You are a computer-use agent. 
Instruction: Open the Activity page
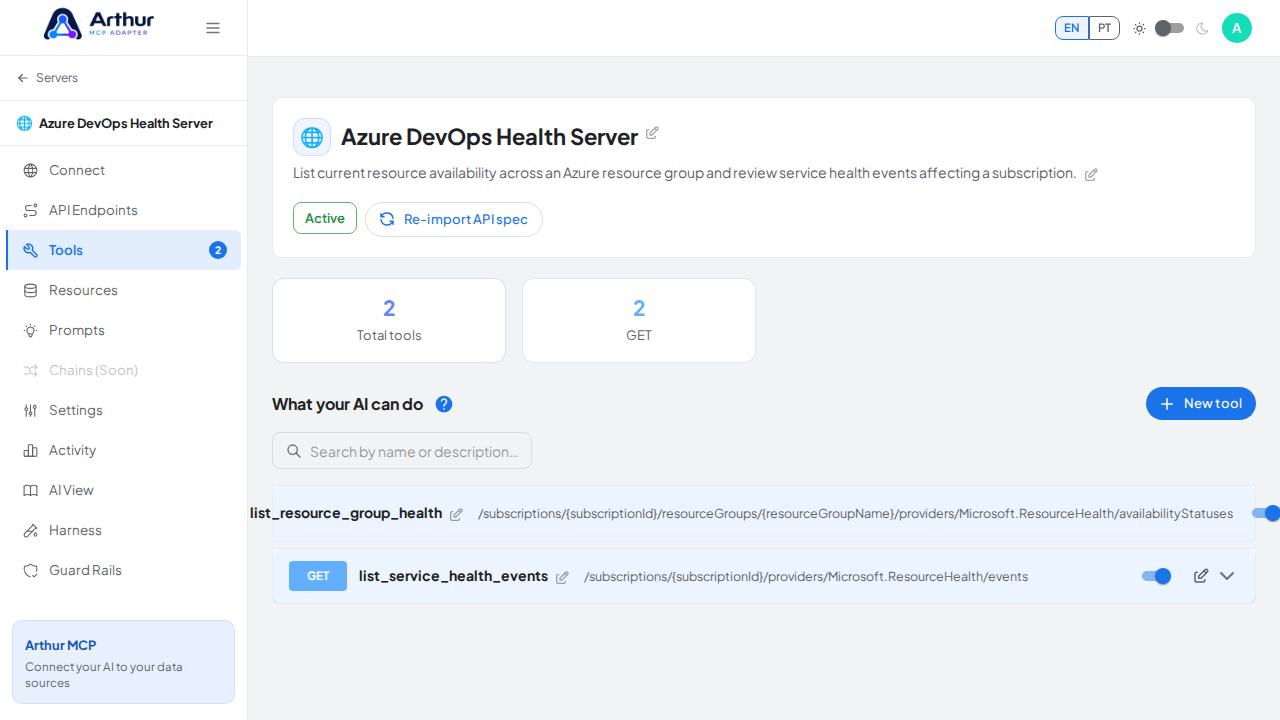point(123,450)
